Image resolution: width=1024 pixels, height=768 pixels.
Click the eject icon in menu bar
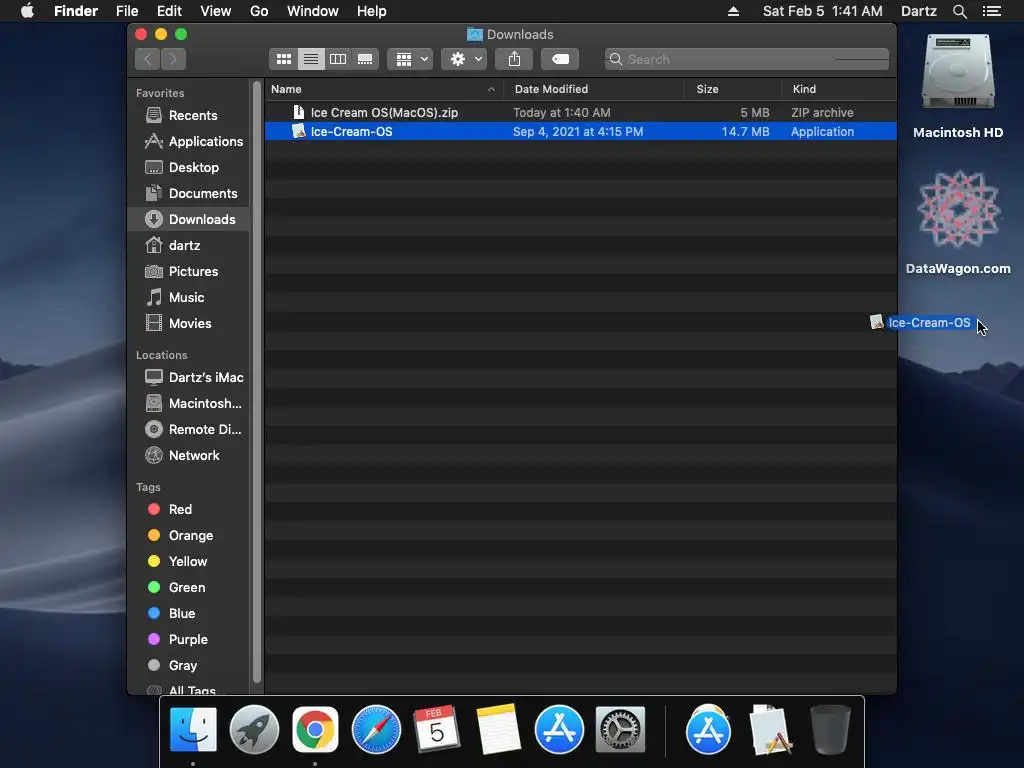click(733, 11)
